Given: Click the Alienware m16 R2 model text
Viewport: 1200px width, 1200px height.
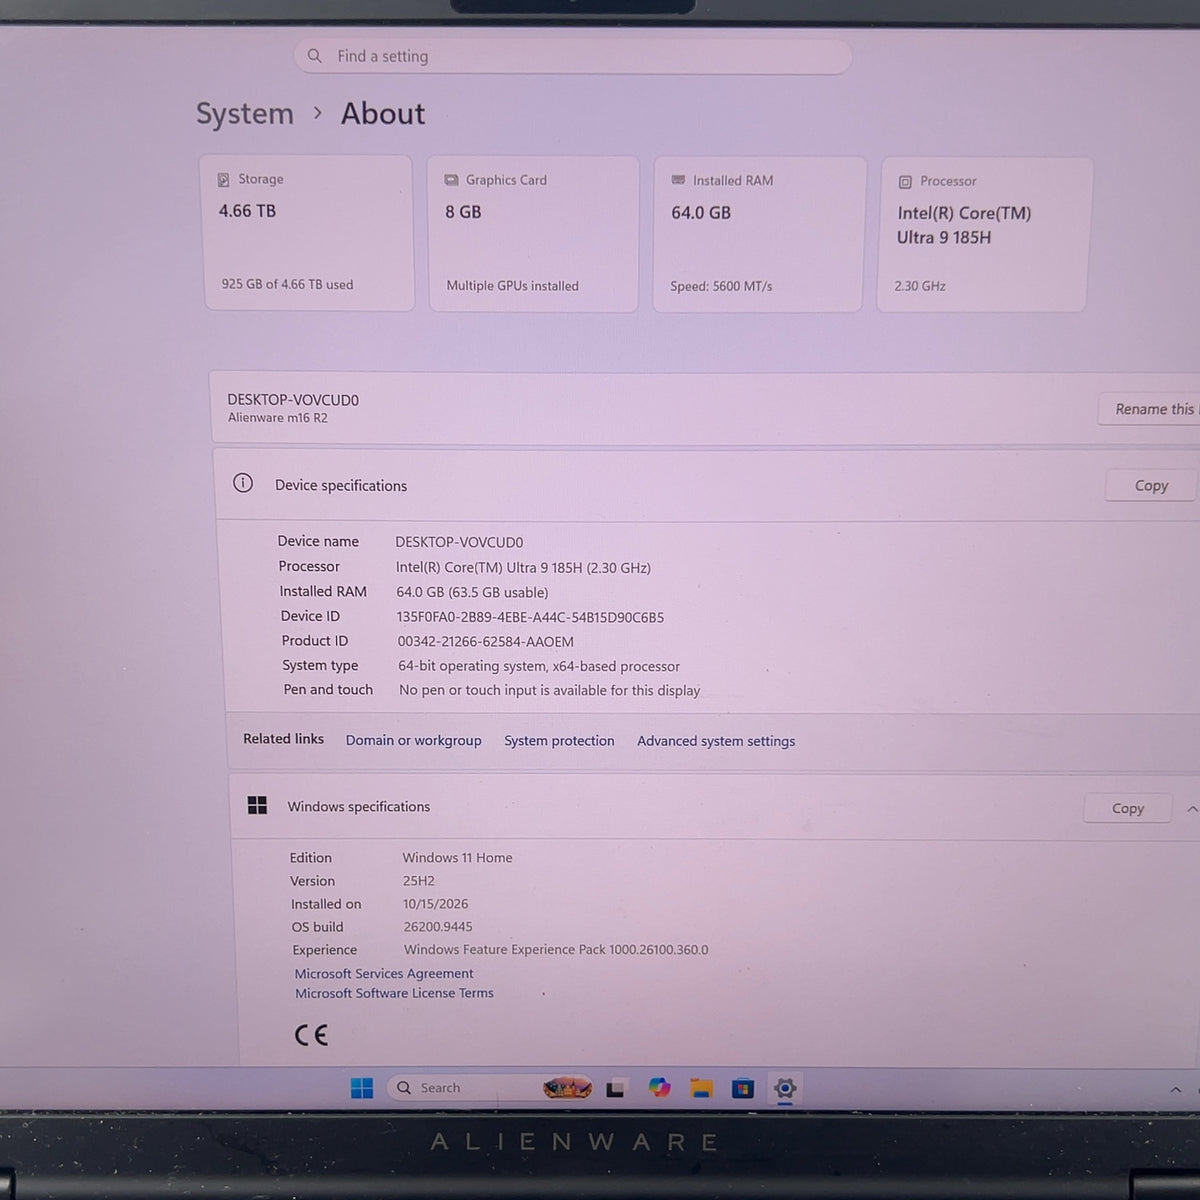Looking at the screenshot, I should (278, 418).
